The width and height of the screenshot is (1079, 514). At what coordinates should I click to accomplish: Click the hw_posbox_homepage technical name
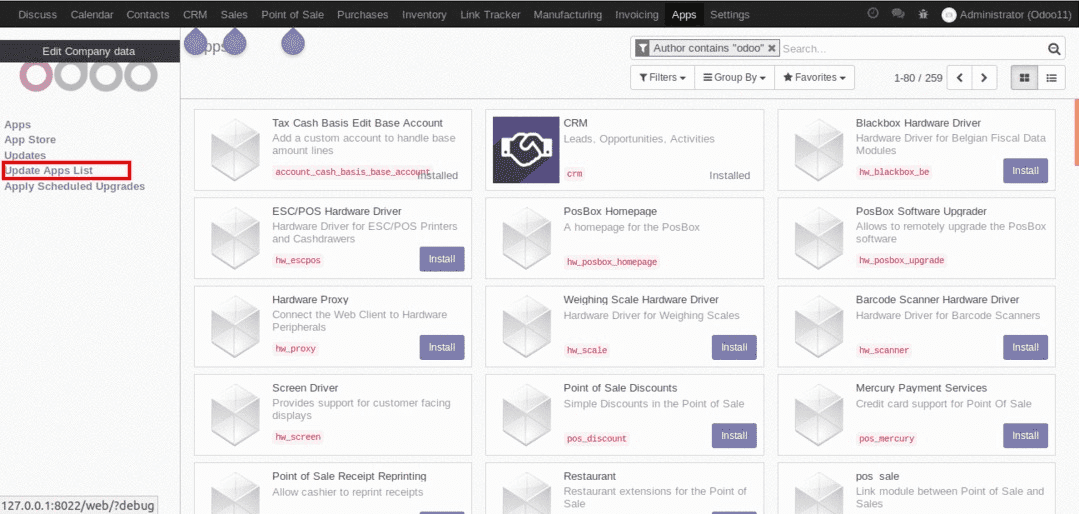pos(612,262)
